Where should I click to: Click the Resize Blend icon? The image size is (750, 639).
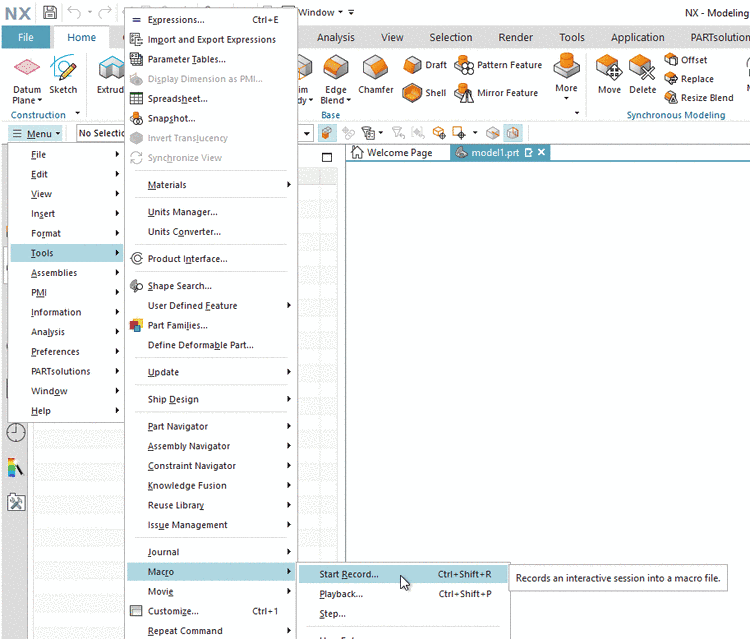[671, 98]
